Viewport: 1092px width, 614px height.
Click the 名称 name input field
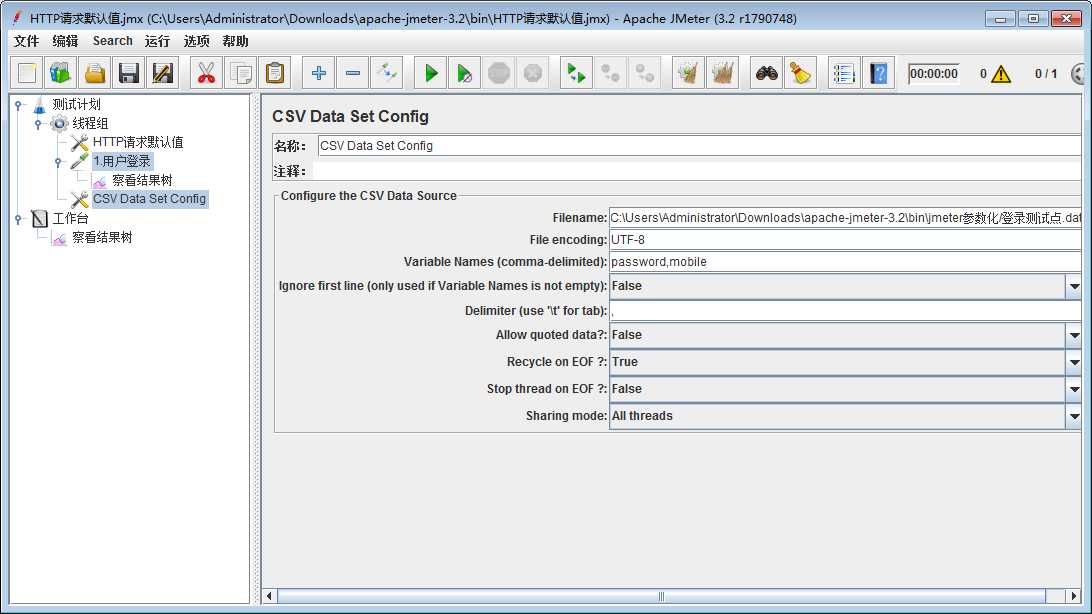(699, 145)
